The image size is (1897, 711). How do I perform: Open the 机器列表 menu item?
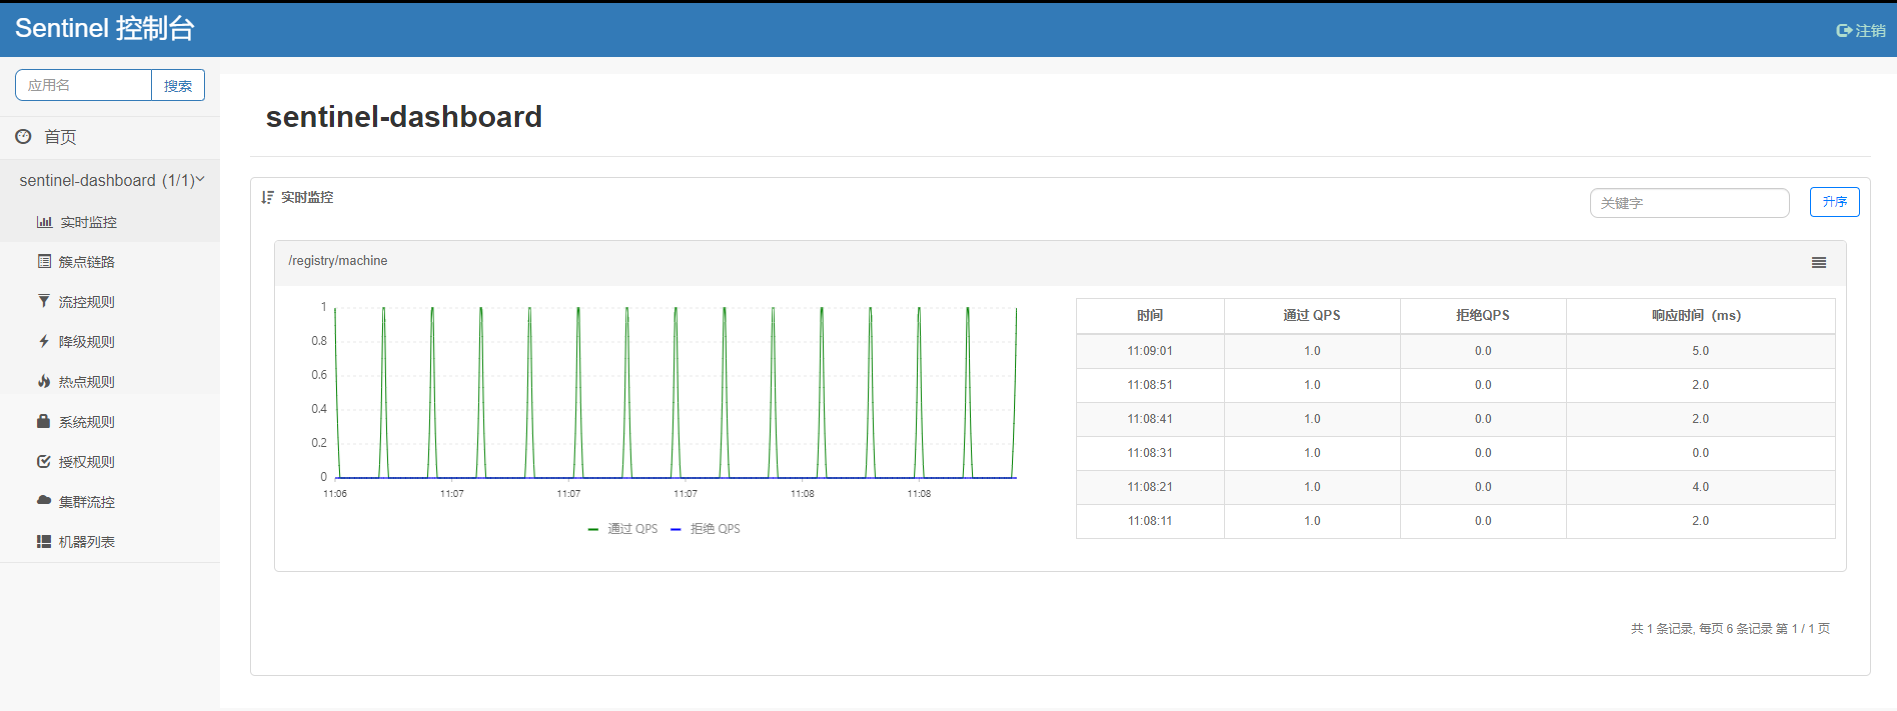point(87,542)
